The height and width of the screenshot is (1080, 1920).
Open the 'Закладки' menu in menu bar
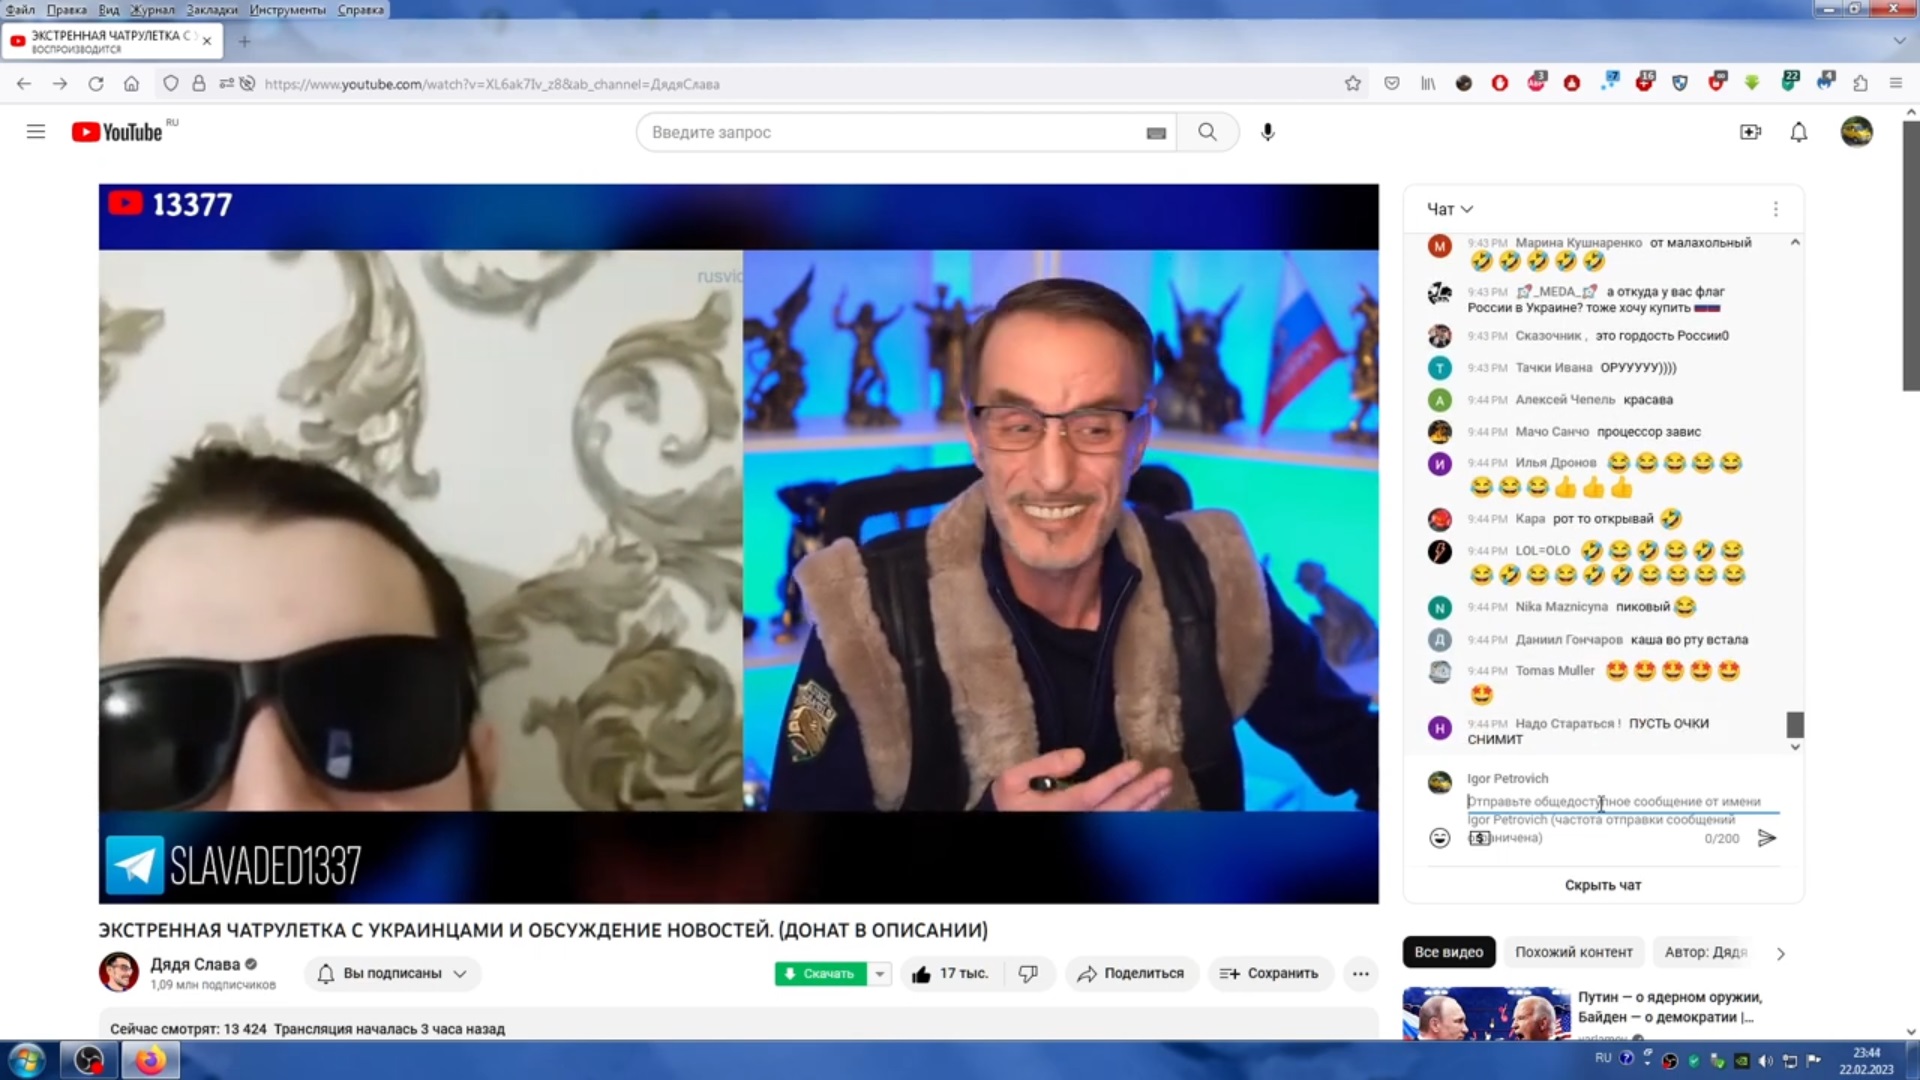tap(211, 9)
